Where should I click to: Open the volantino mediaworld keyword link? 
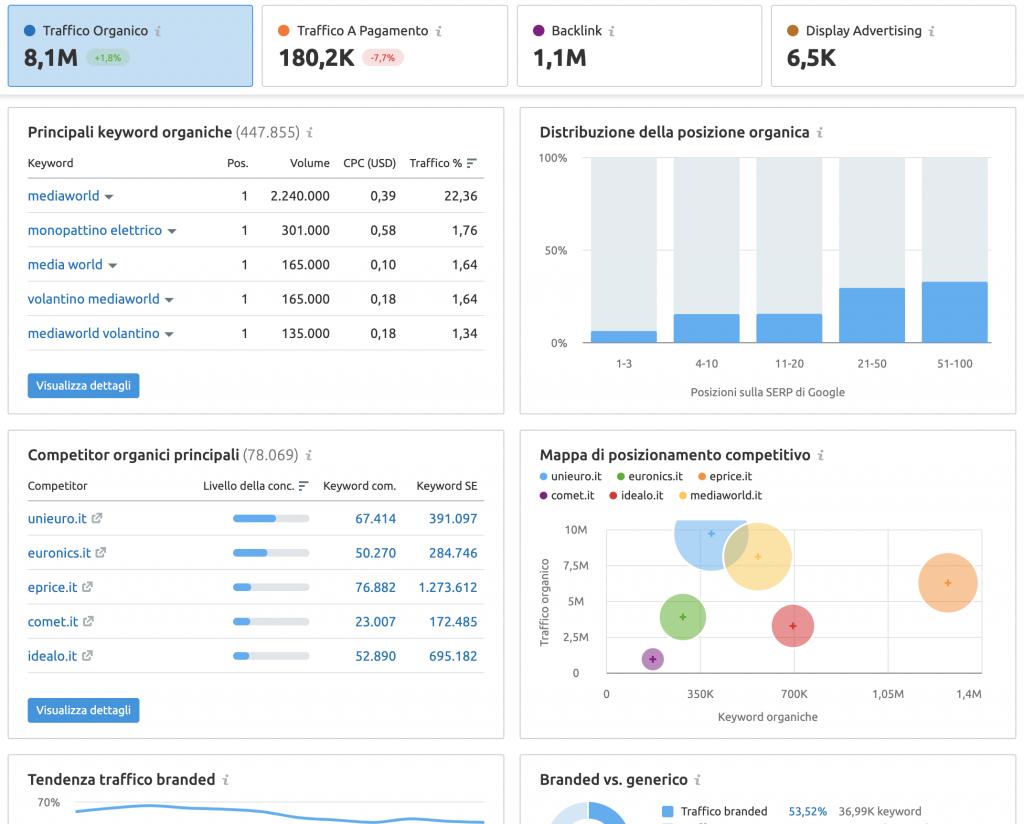pyautogui.click(x=93, y=299)
